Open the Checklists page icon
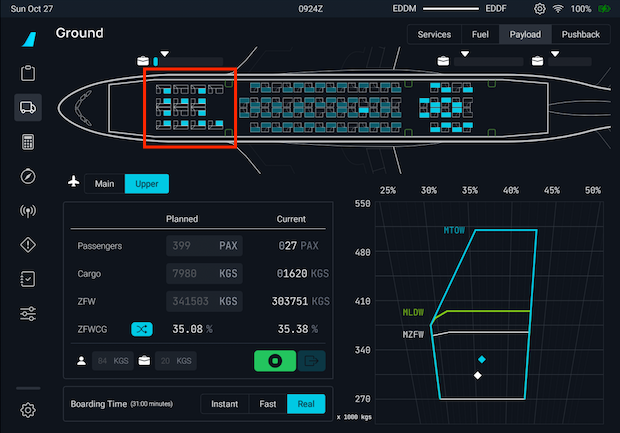Viewport: 620px width, 433px height. coord(28,280)
